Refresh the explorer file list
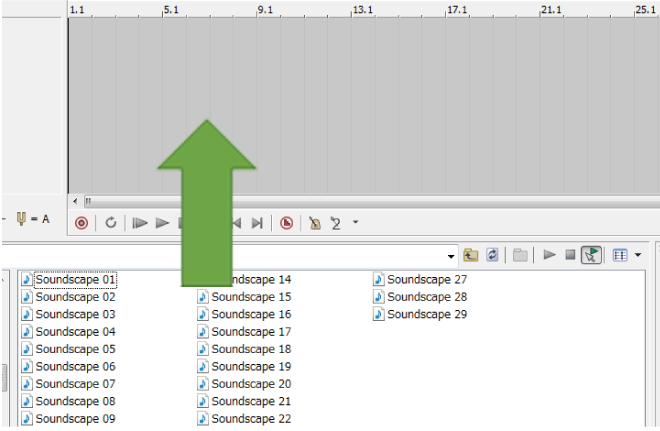Screen dimensions: 660x431 click(492, 255)
